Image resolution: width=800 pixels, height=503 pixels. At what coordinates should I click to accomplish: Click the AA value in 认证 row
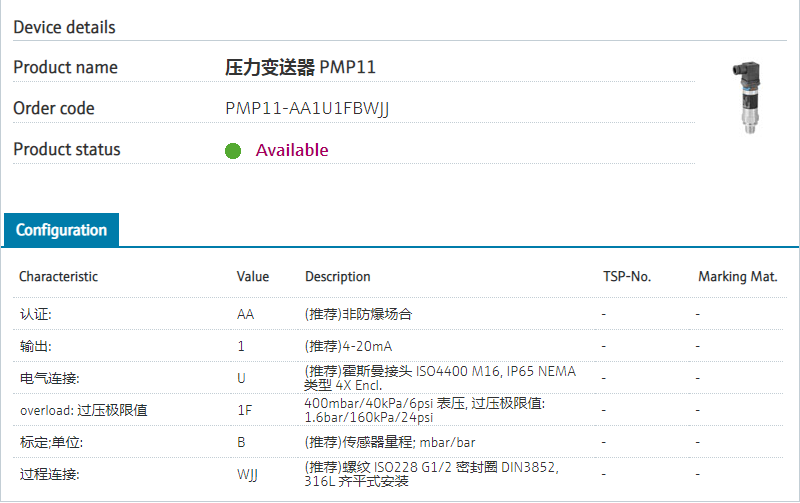pos(245,314)
